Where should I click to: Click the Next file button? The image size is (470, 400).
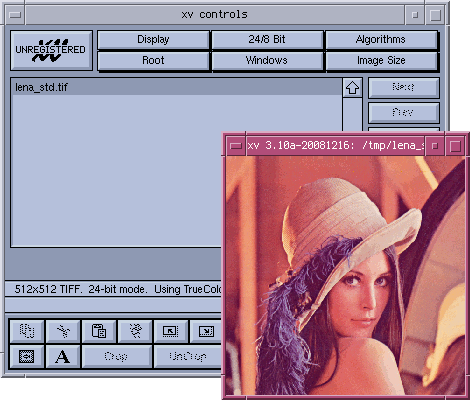(x=404, y=88)
